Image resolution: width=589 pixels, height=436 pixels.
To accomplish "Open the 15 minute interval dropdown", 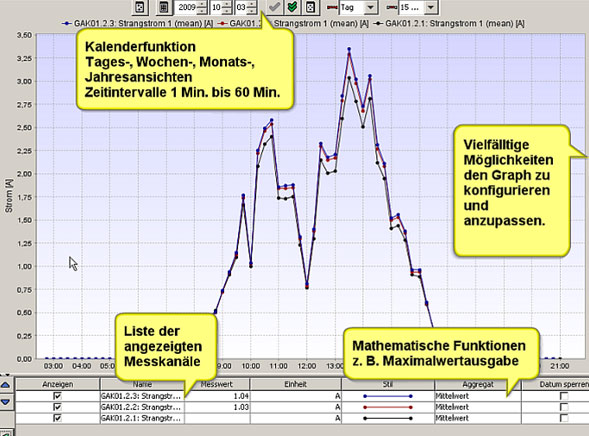I will pyautogui.click(x=431, y=8).
